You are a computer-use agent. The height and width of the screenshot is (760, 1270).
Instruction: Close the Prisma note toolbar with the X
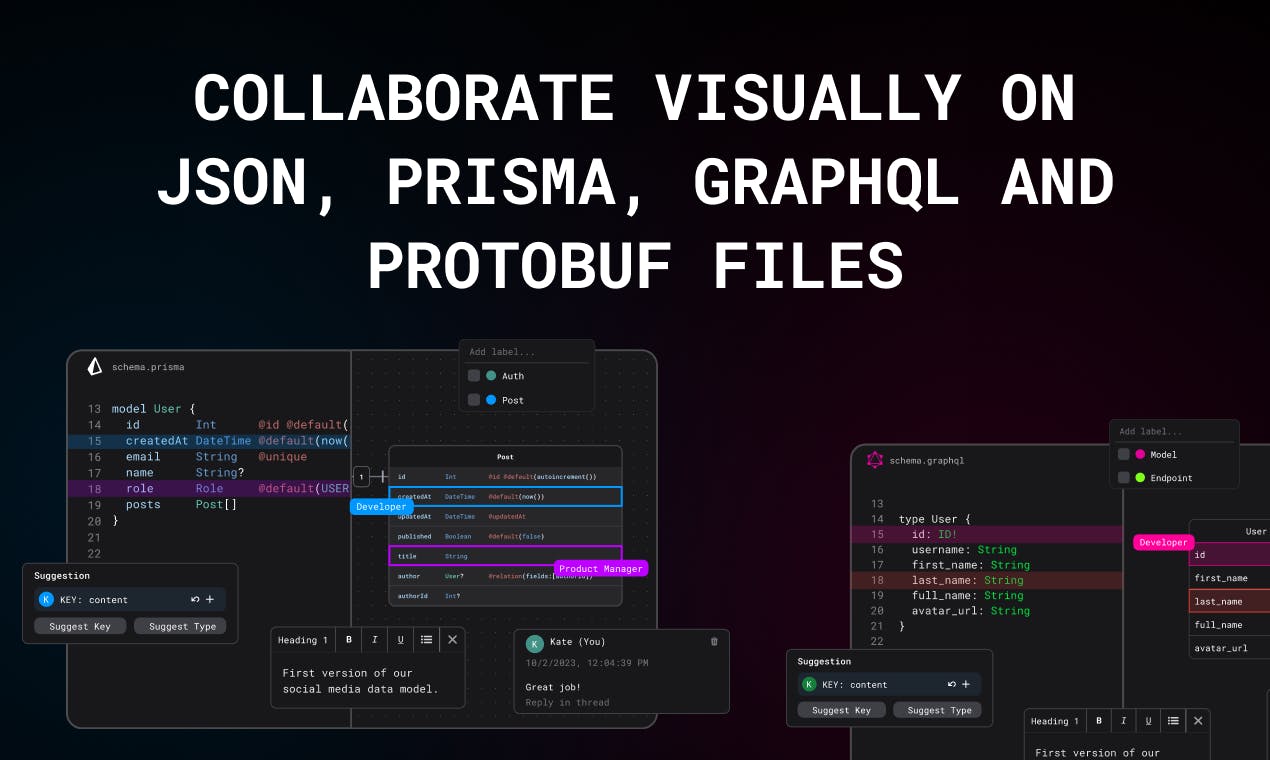click(452, 640)
